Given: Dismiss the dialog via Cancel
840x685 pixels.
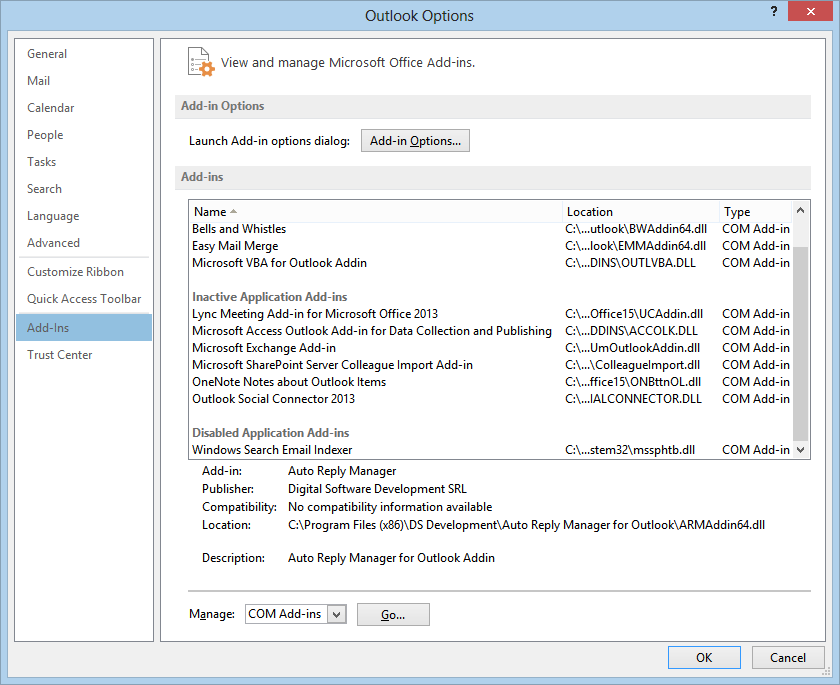Looking at the screenshot, I should click(x=788, y=657).
